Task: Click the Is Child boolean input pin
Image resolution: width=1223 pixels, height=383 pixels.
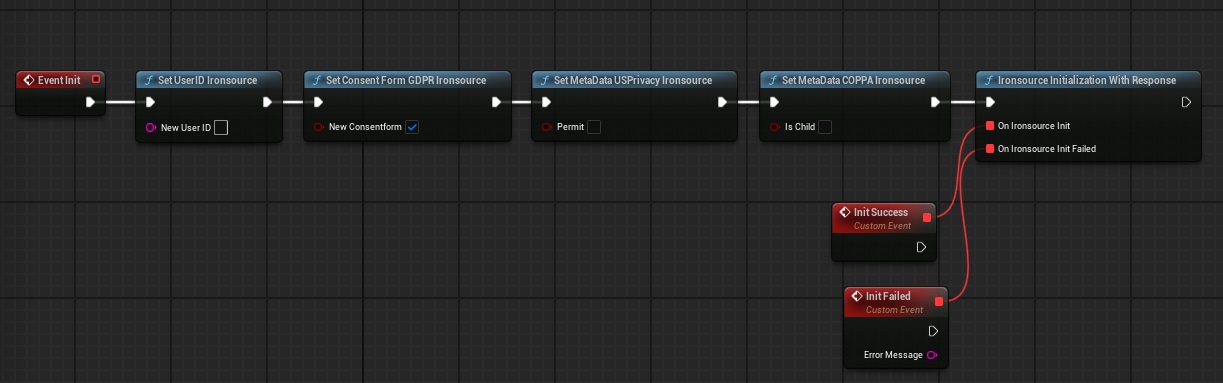Action: point(775,127)
